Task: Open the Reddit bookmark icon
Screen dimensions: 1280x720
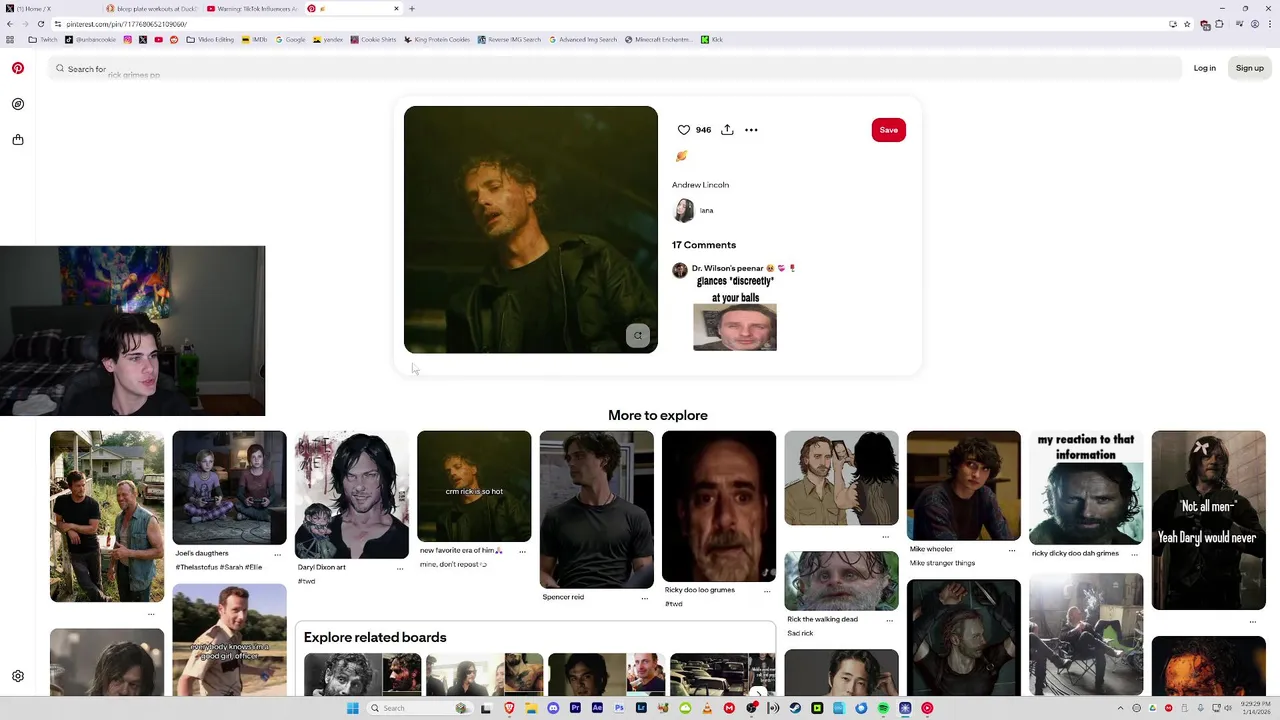Action: click(174, 40)
